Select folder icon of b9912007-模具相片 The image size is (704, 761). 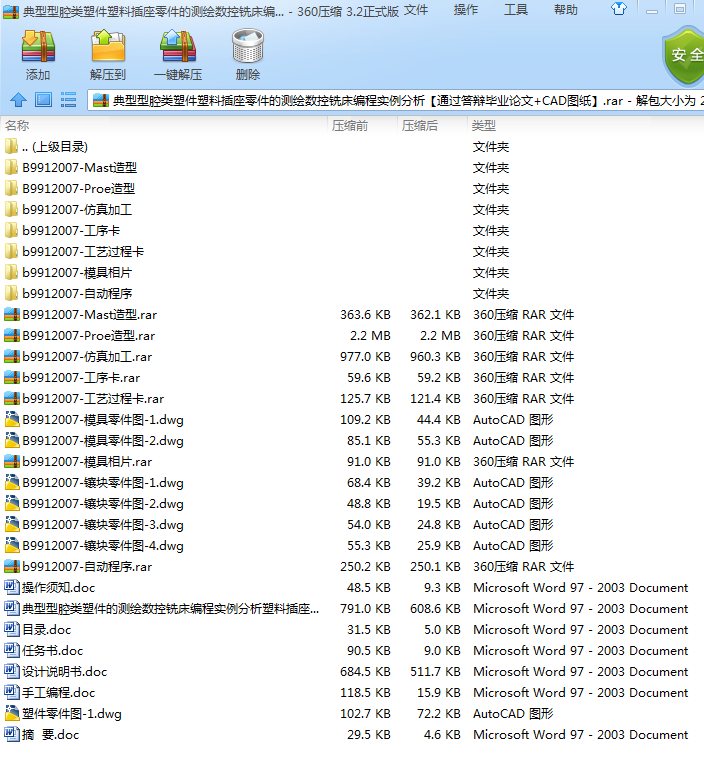pyautogui.click(x=11, y=272)
